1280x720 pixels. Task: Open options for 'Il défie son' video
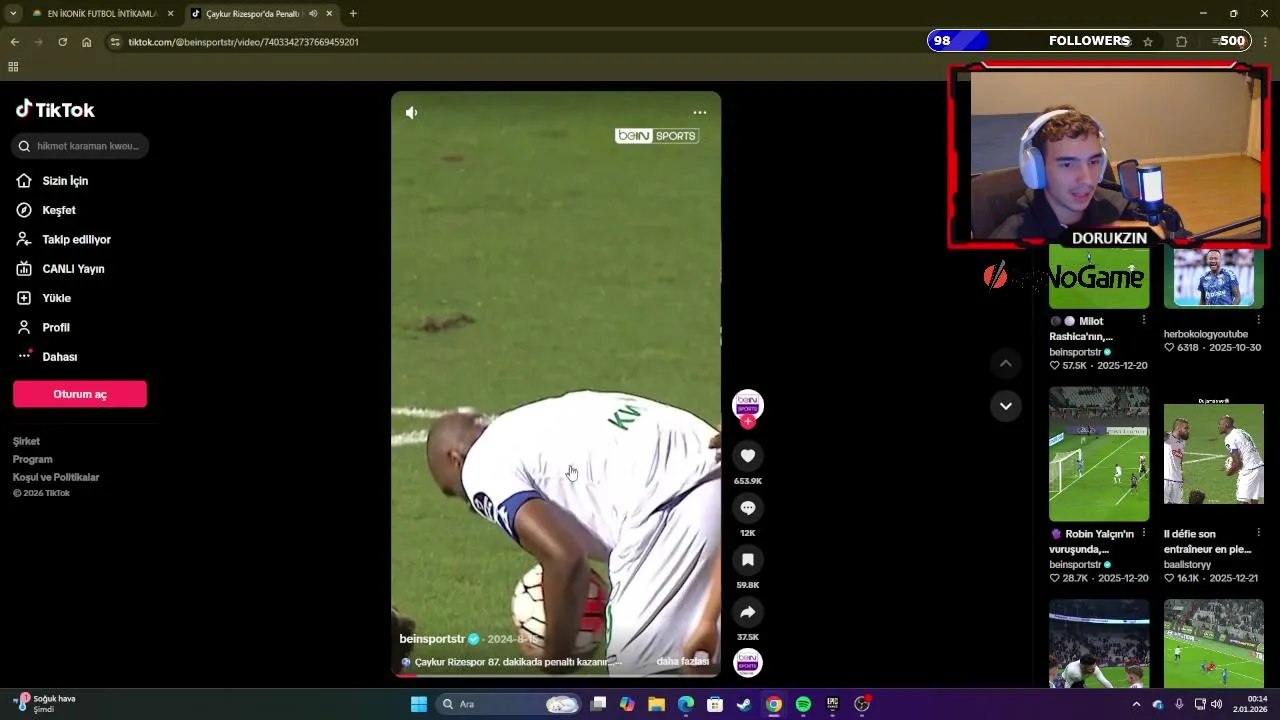[1258, 533]
